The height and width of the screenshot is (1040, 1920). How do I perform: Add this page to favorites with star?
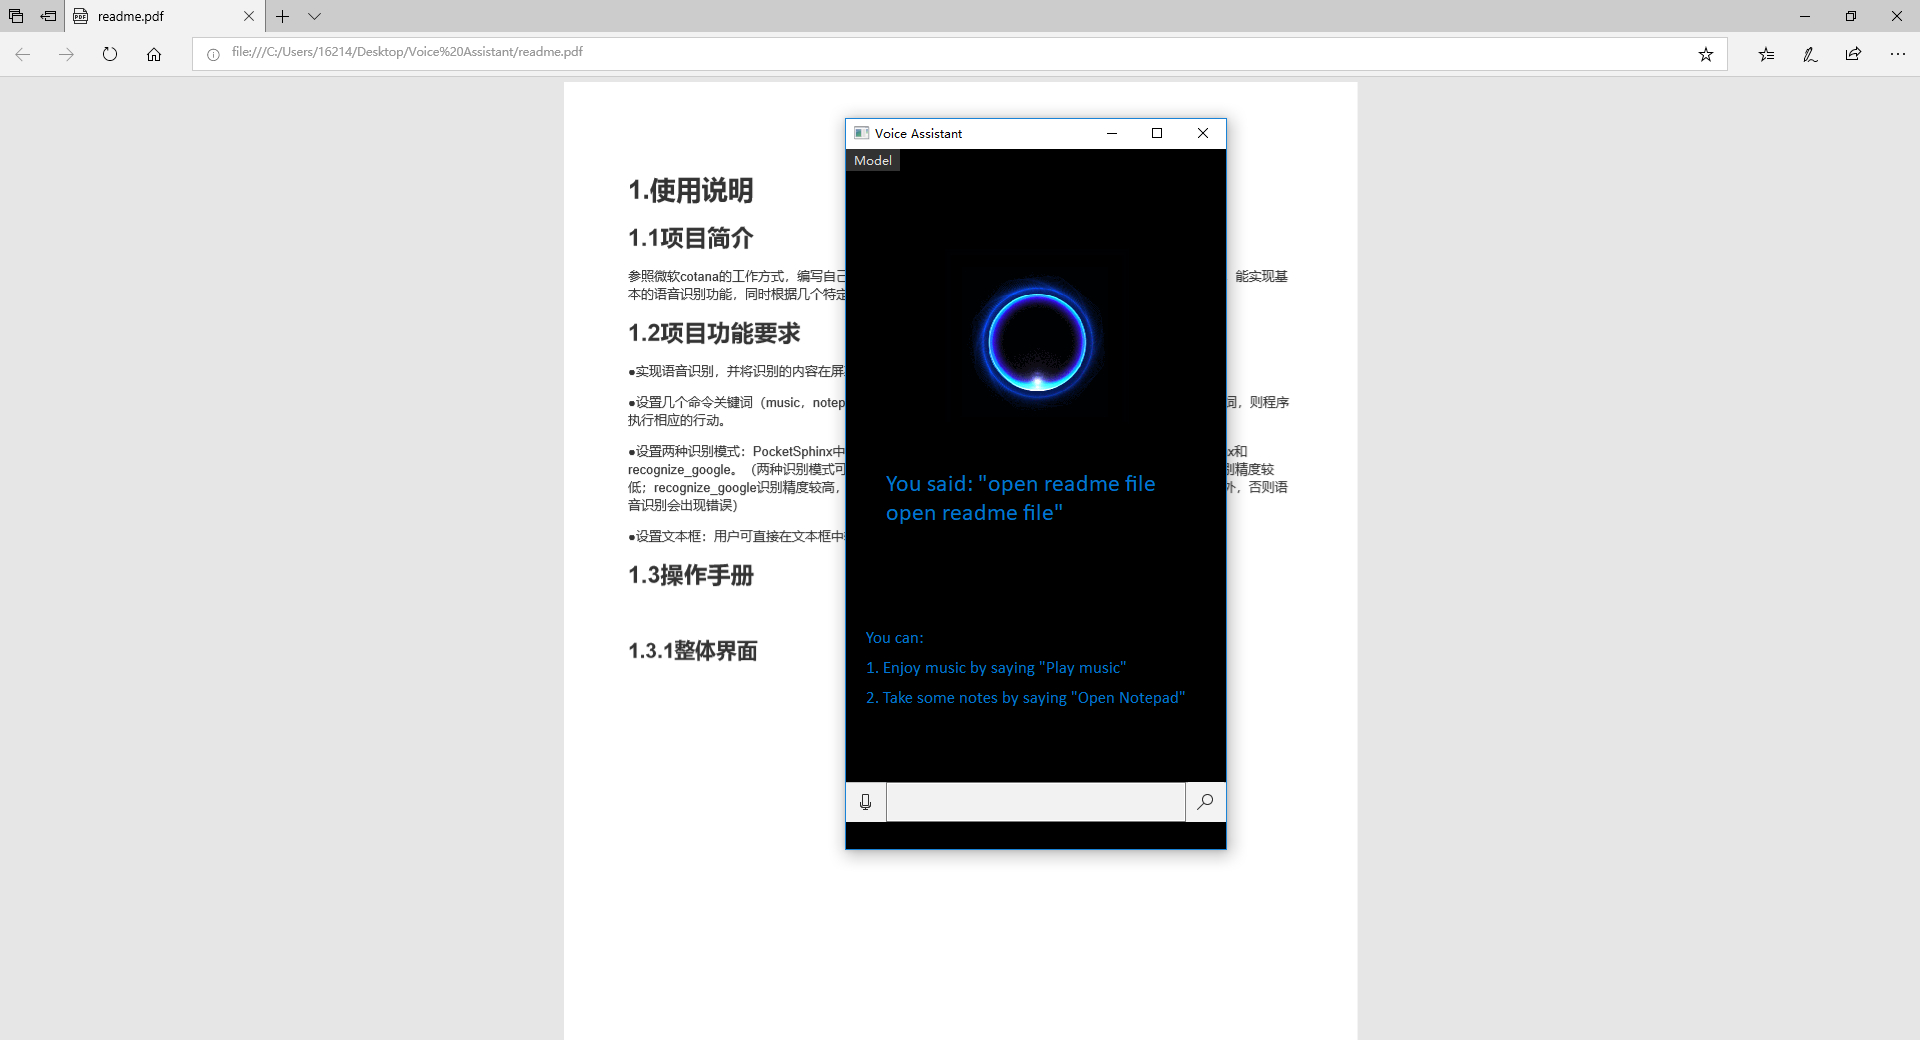pos(1705,54)
